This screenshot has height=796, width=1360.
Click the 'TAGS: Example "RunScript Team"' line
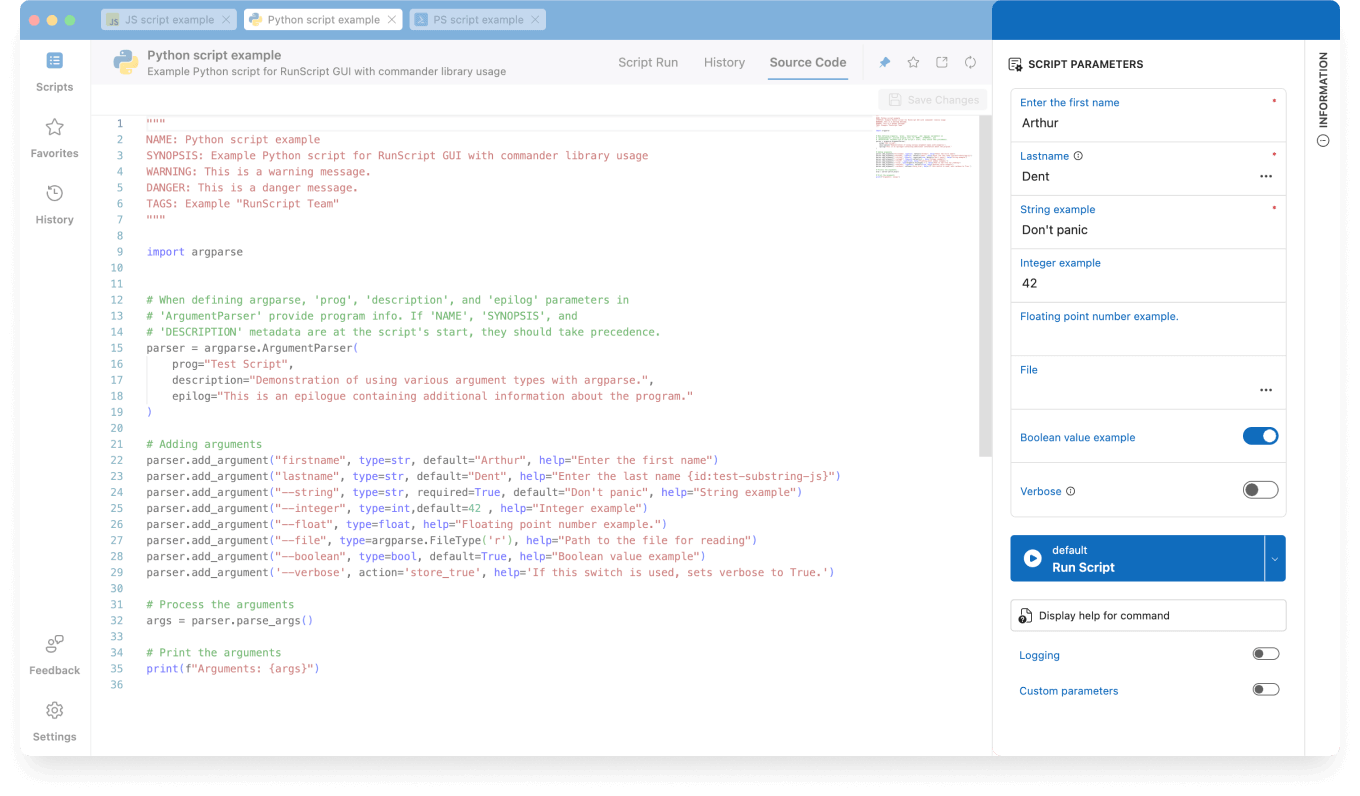tap(242, 204)
